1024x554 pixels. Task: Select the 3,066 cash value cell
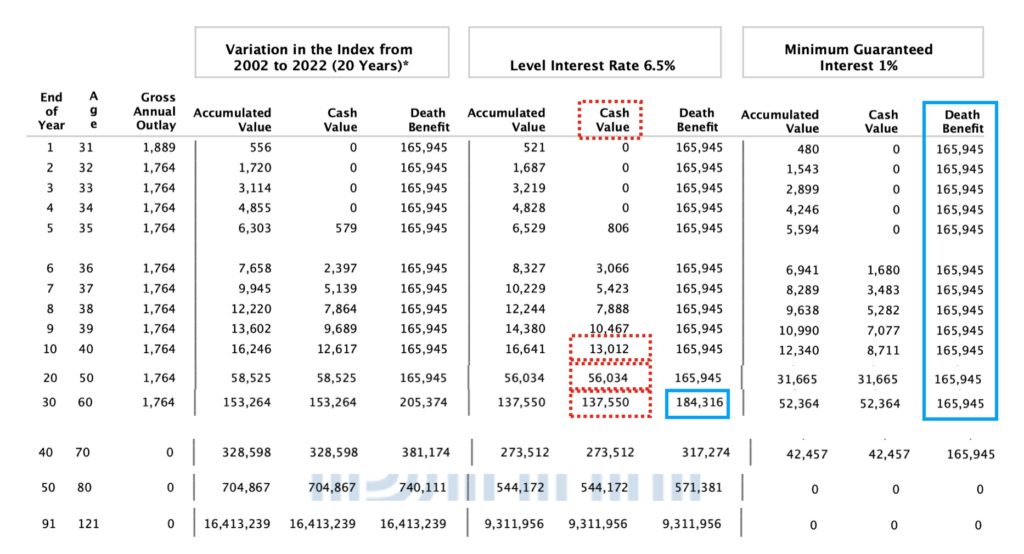pyautogui.click(x=611, y=269)
